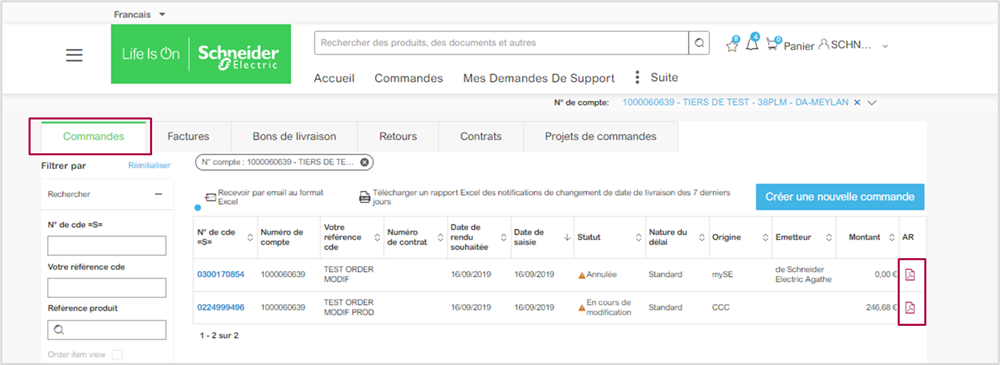
Task: Toggle the Order item view checkbox
Action: click(117, 355)
